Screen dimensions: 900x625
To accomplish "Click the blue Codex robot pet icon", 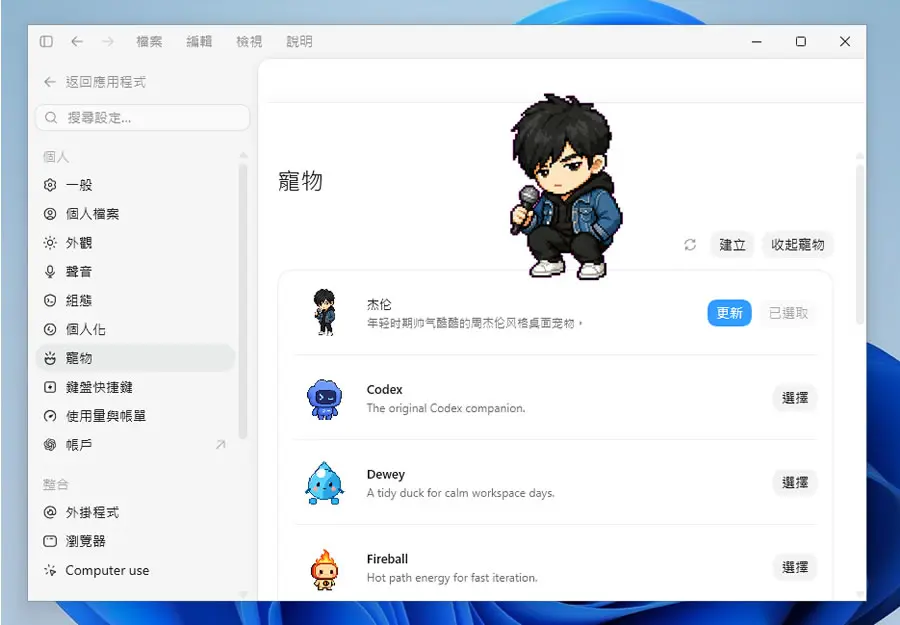I will (324, 398).
